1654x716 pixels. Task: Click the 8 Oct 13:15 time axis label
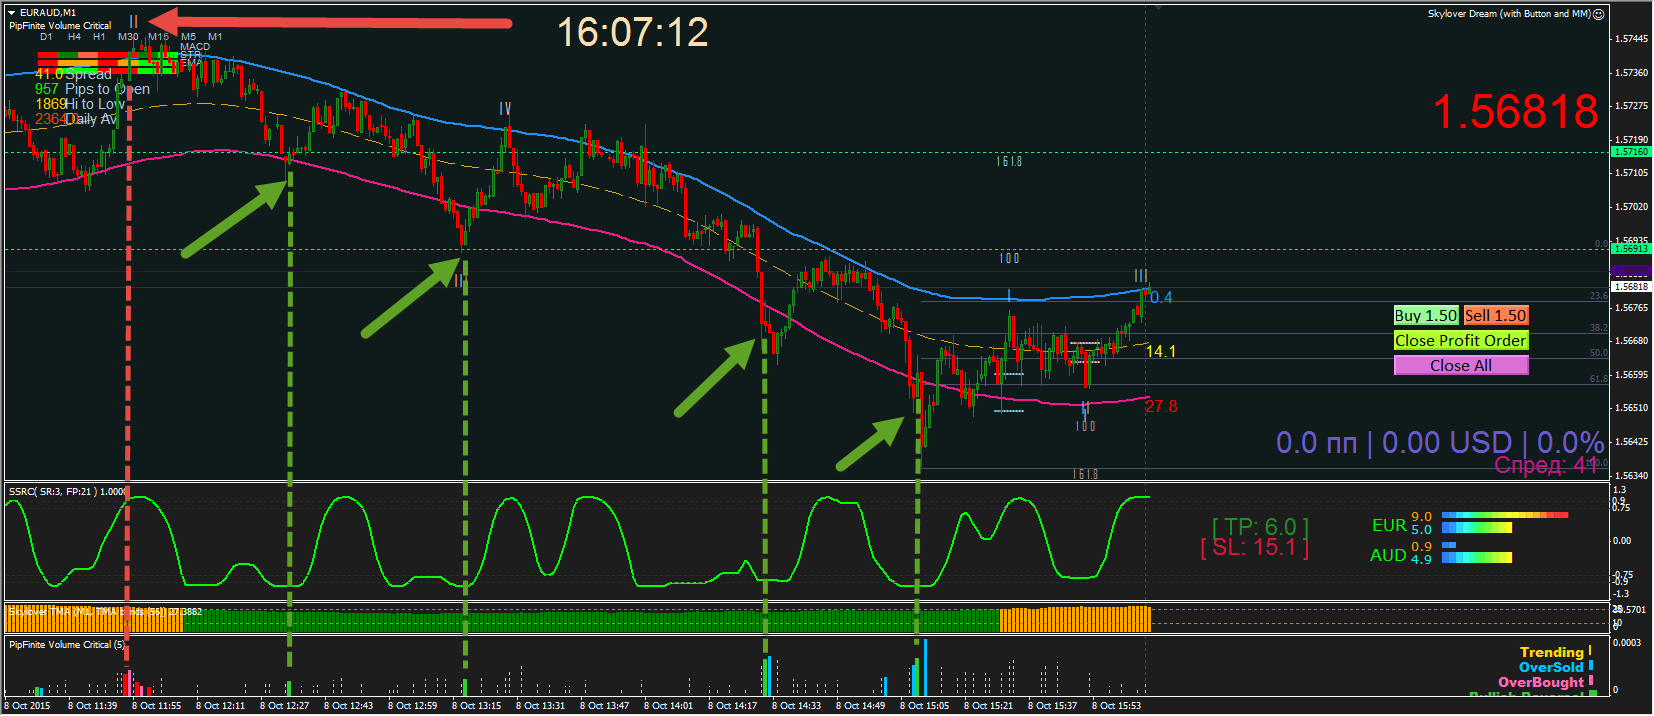(x=476, y=706)
